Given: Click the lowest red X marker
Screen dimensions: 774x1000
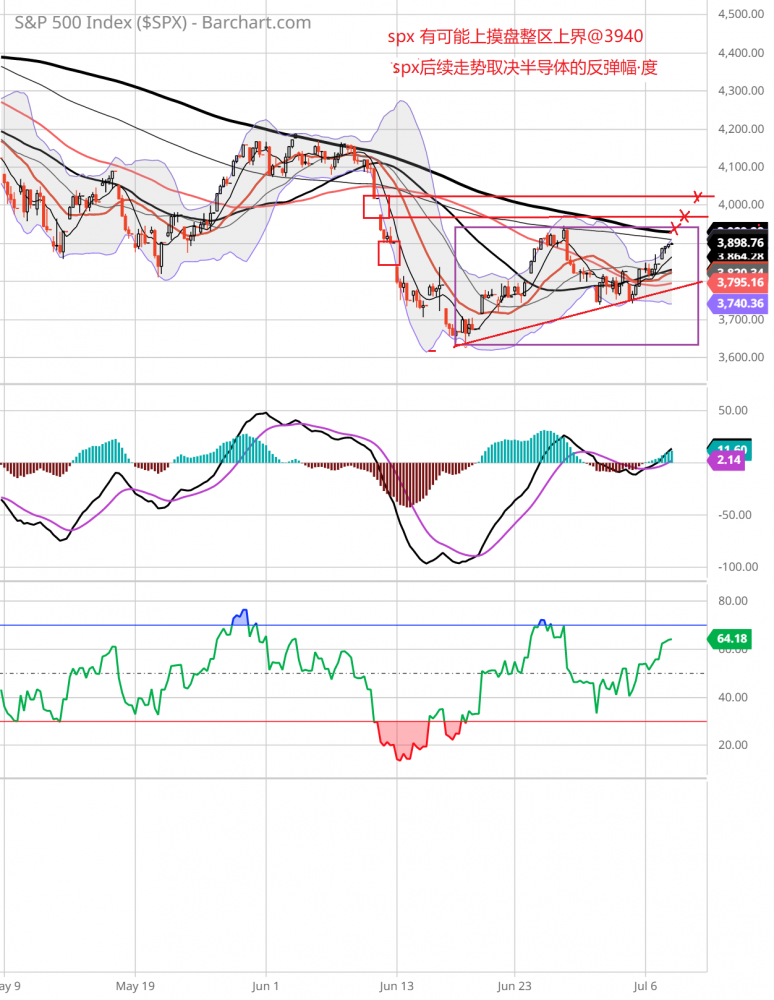Looking at the screenshot, I should coord(675,230).
